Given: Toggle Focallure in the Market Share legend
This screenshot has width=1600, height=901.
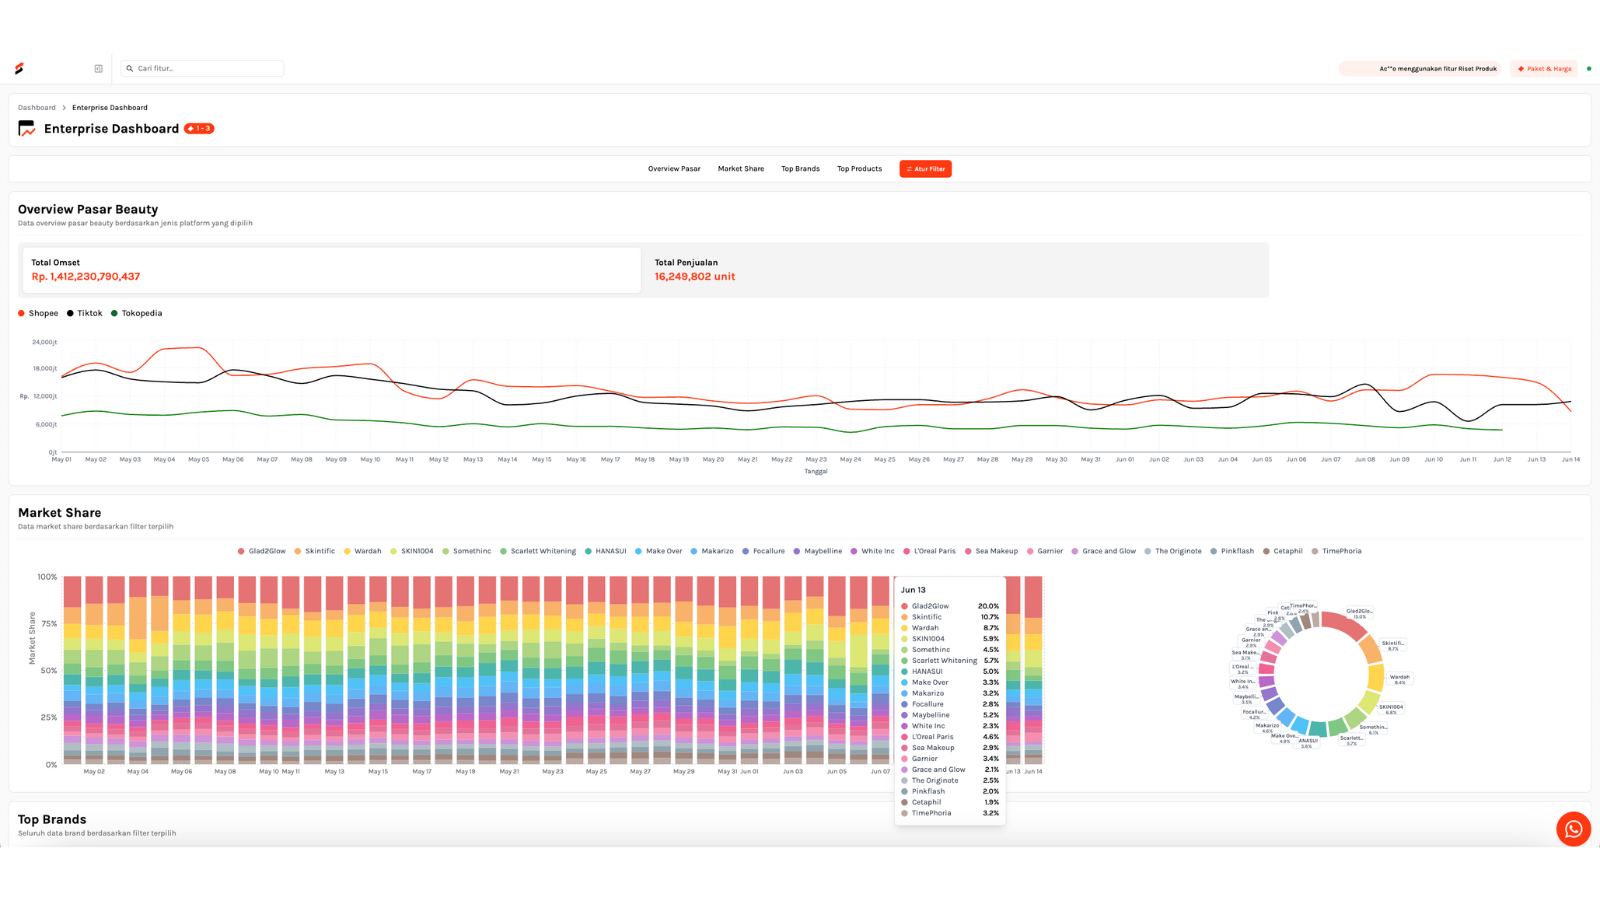Looking at the screenshot, I should tap(764, 551).
